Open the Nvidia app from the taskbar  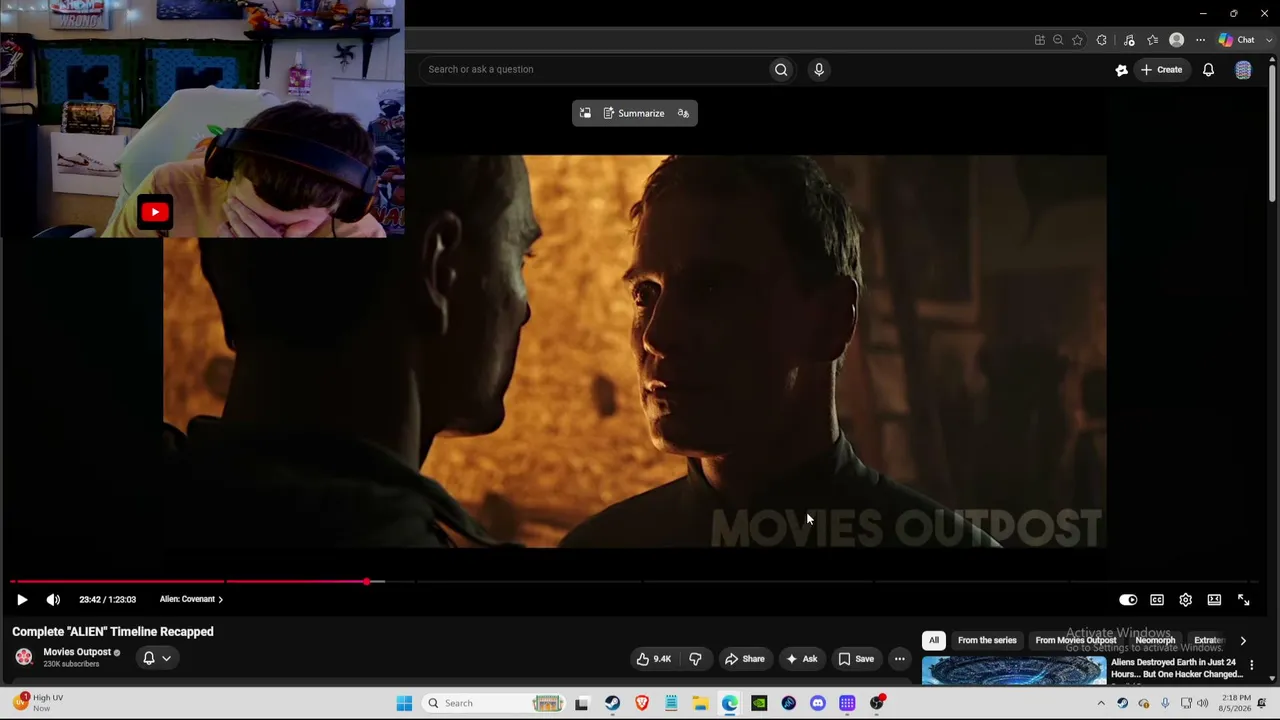759,703
